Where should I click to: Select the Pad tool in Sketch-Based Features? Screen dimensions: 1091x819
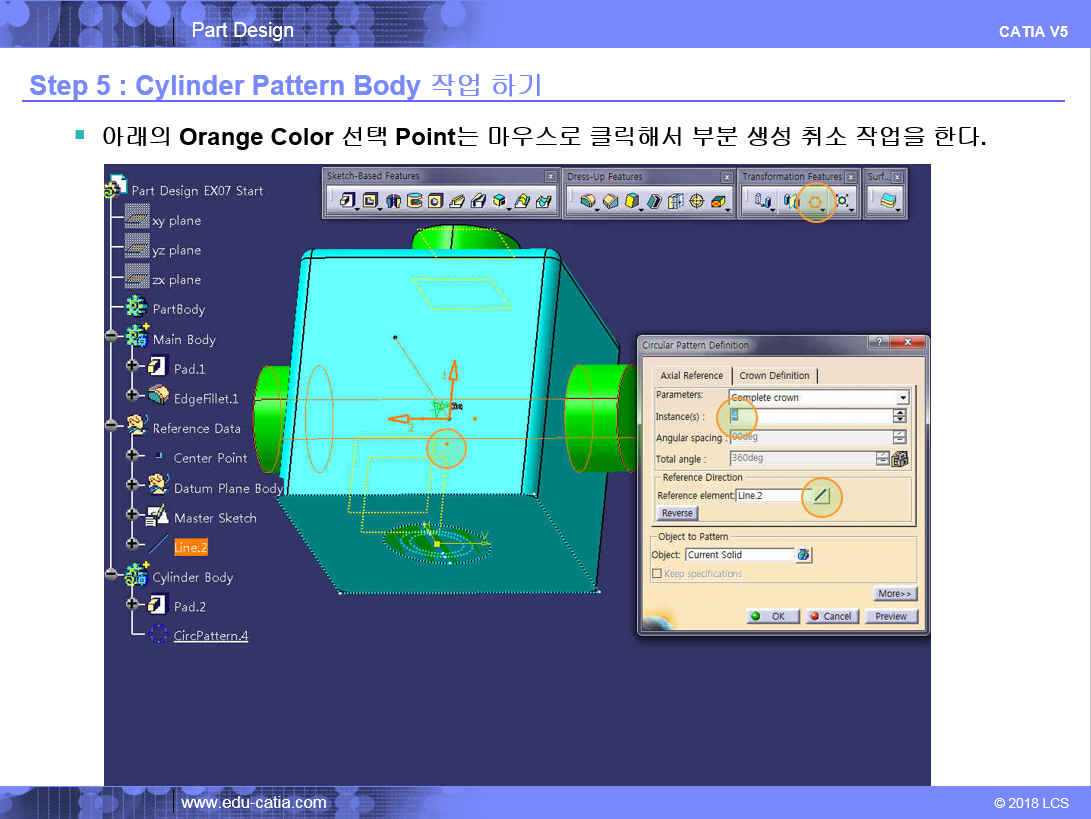tap(347, 201)
